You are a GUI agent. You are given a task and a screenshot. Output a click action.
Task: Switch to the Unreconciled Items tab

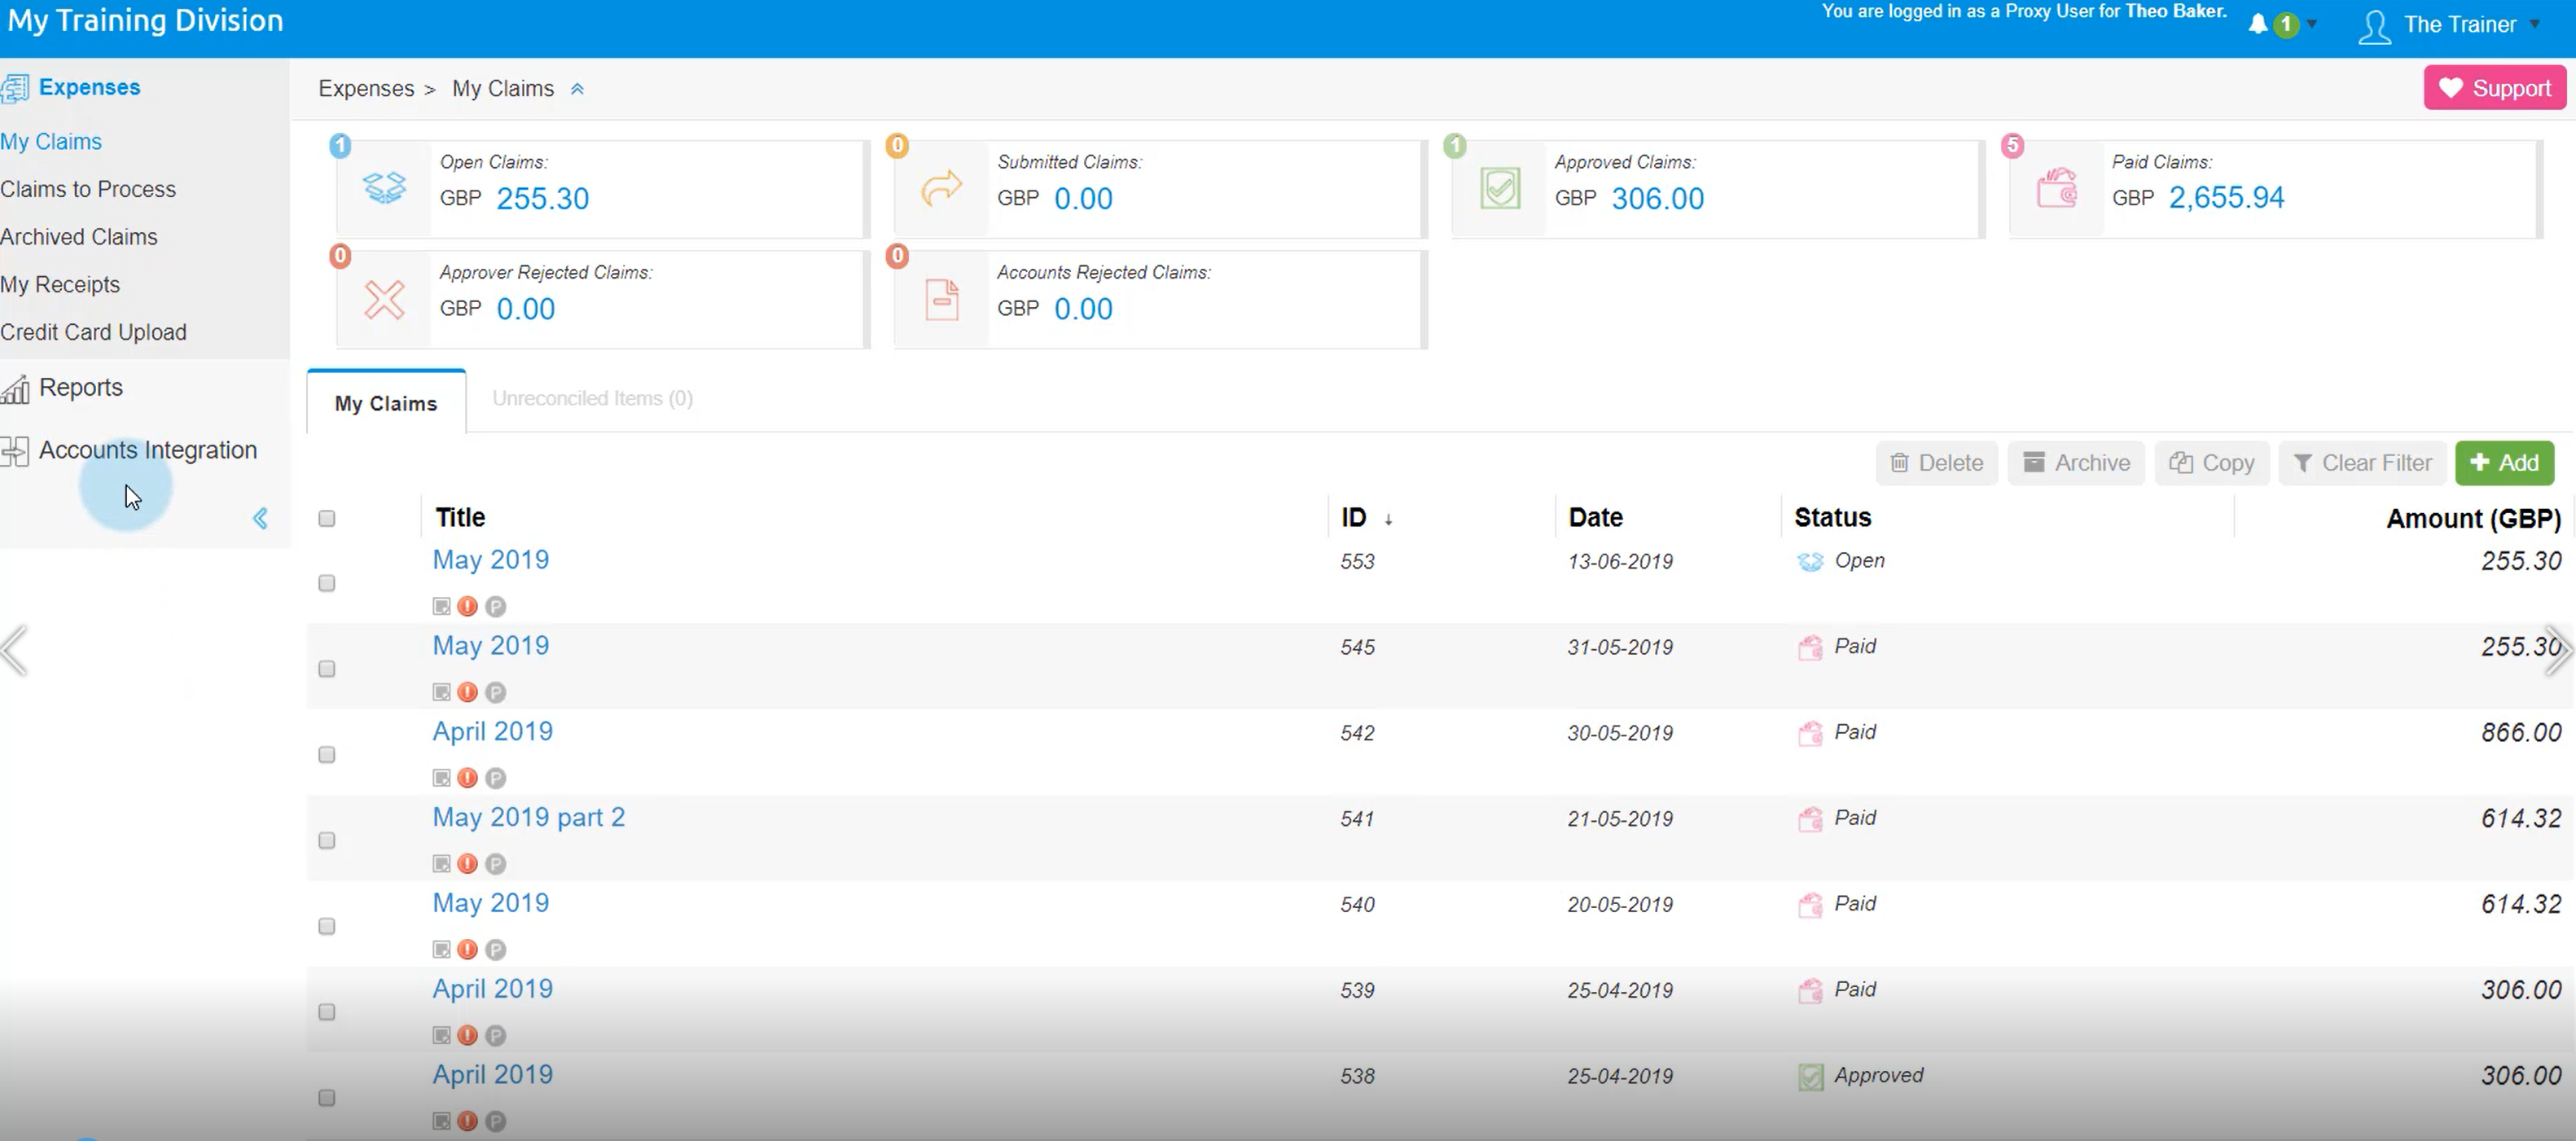point(592,398)
